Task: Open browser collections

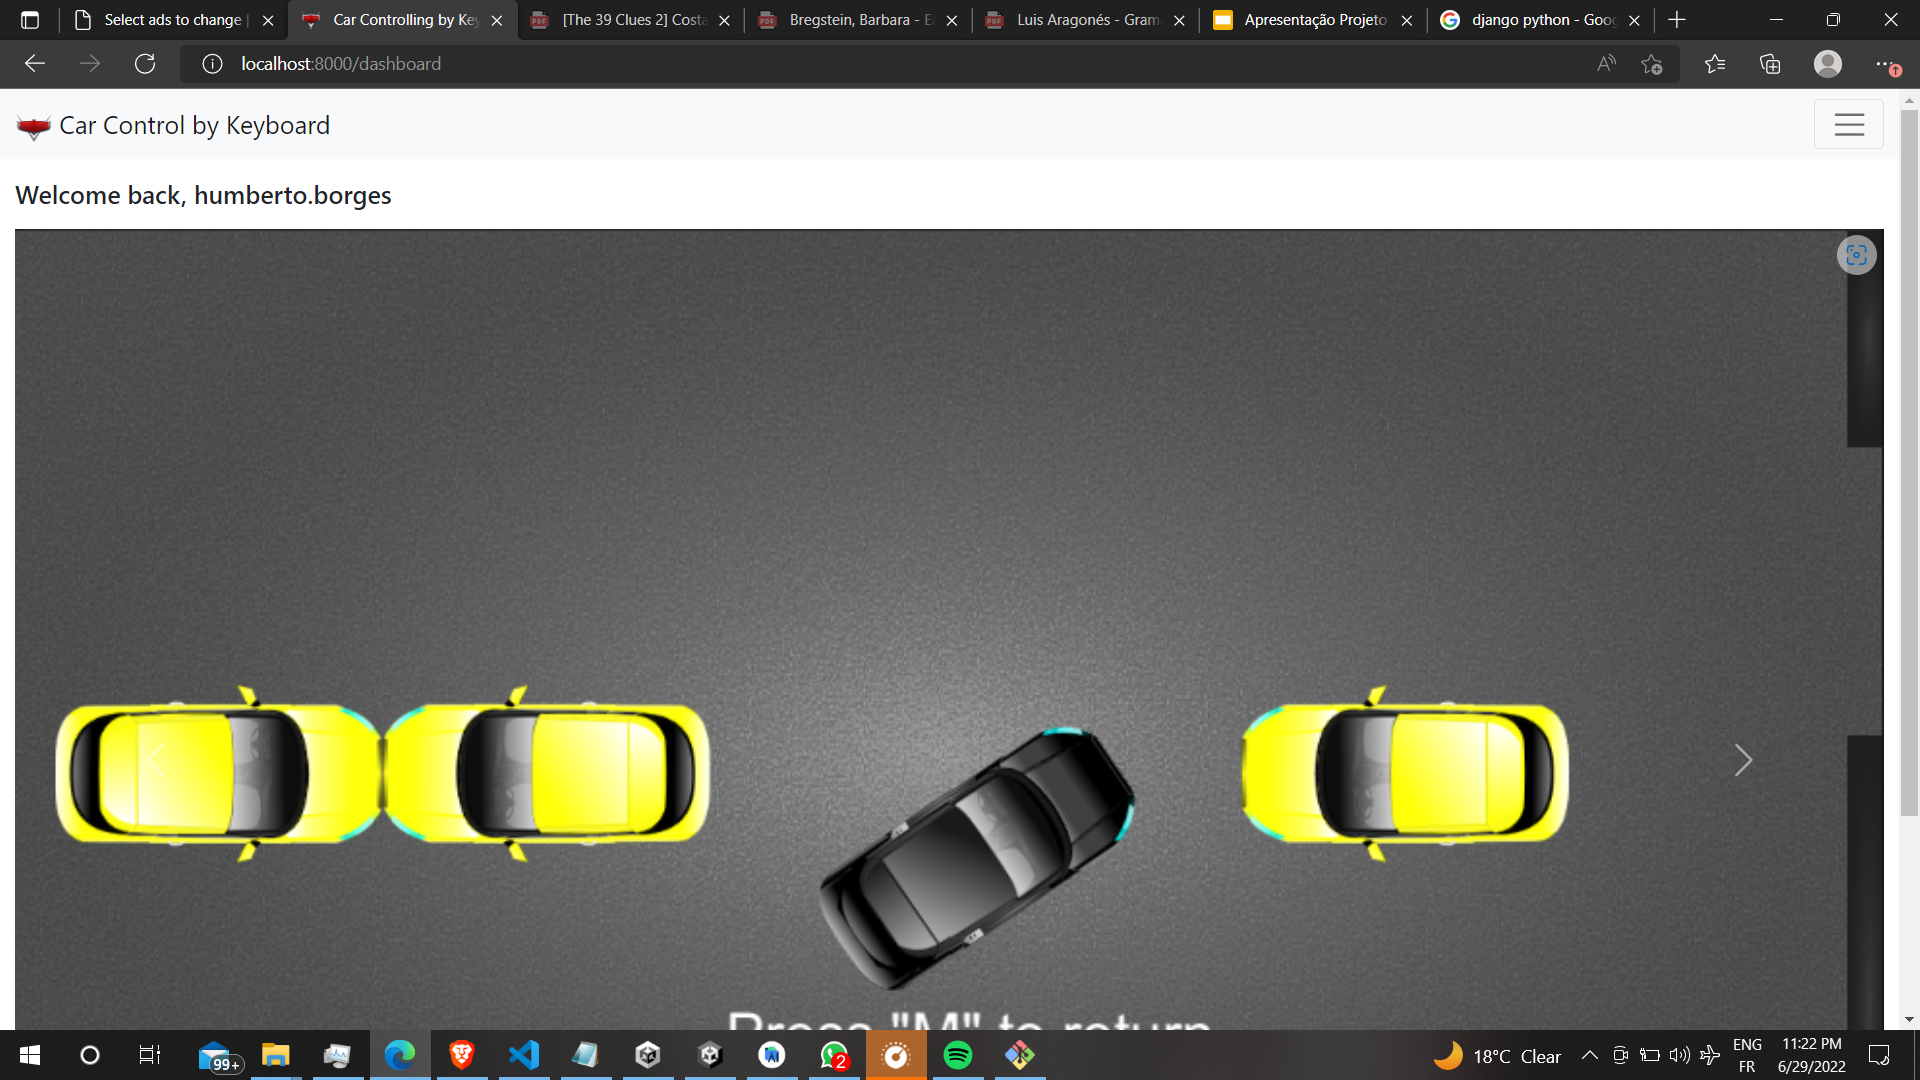Action: tap(1770, 64)
